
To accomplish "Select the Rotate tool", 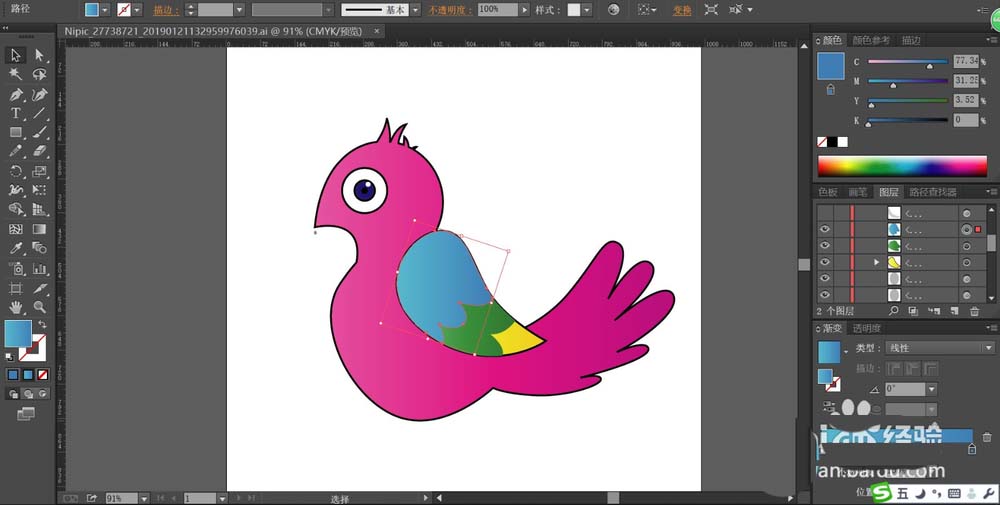I will tap(16, 171).
